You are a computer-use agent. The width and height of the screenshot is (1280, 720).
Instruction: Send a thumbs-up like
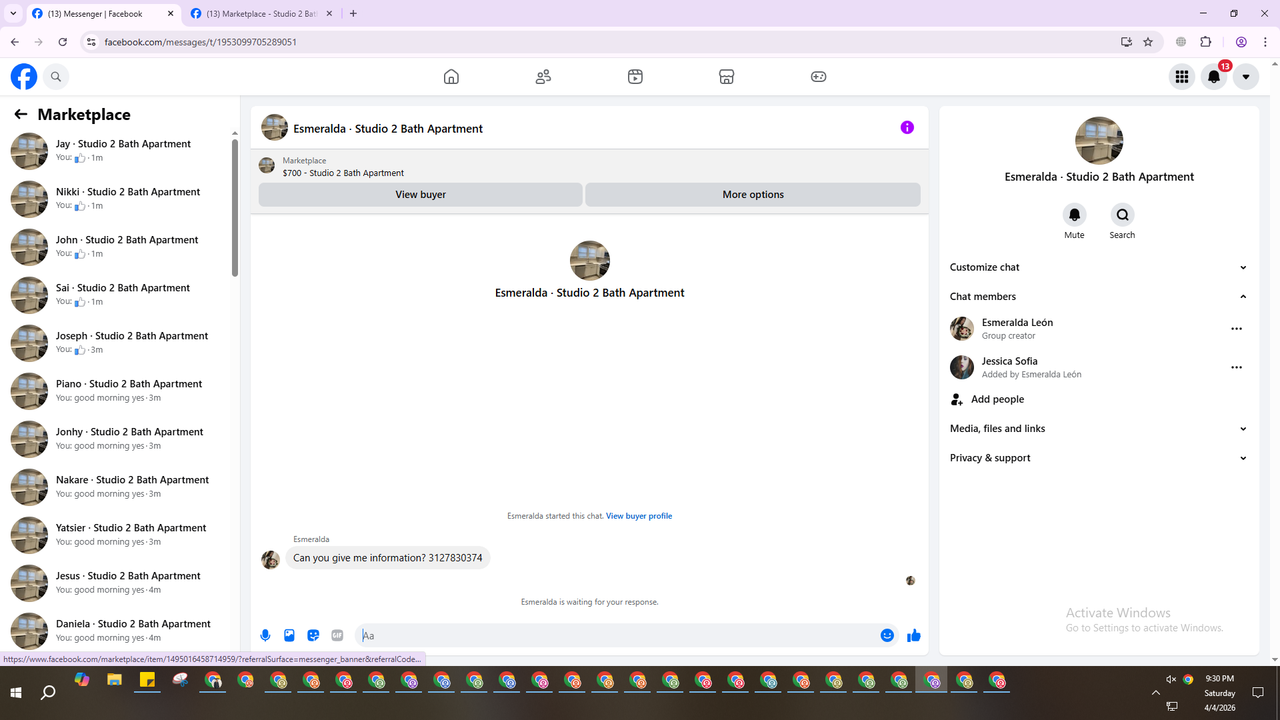(913, 635)
